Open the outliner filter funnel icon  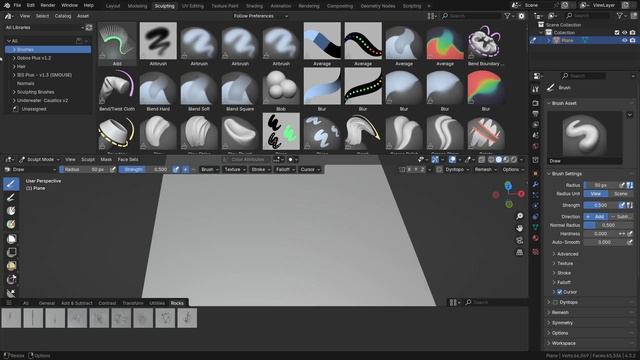point(620,16)
